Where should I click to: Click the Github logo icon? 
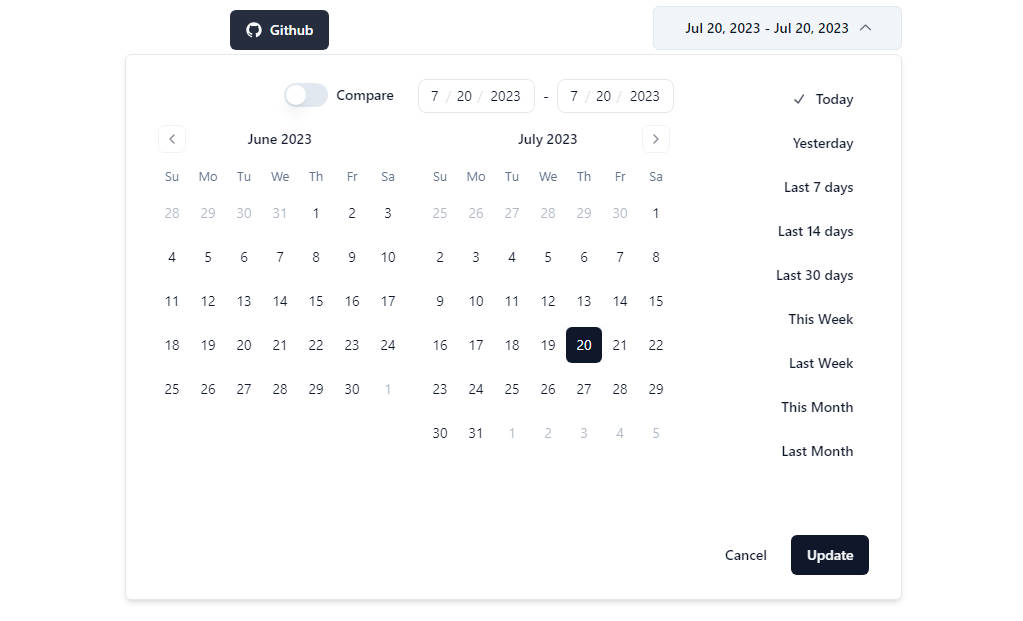click(x=251, y=29)
